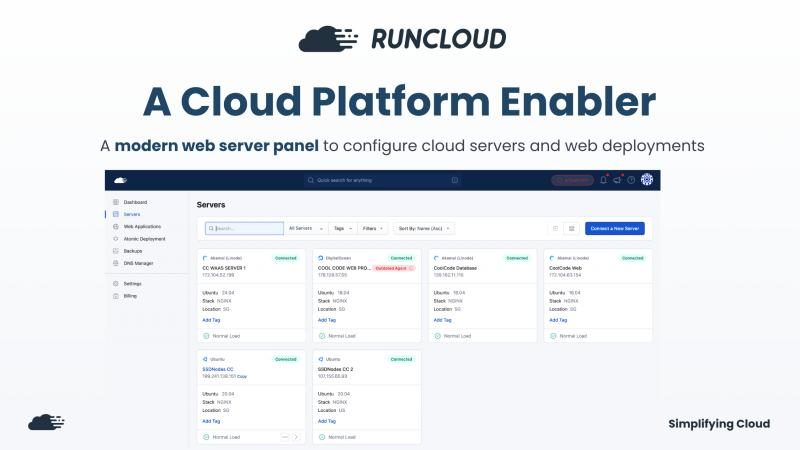Click Add Tag on CC WAAS SERVER 1
The width and height of the screenshot is (800, 450).
click(211, 320)
